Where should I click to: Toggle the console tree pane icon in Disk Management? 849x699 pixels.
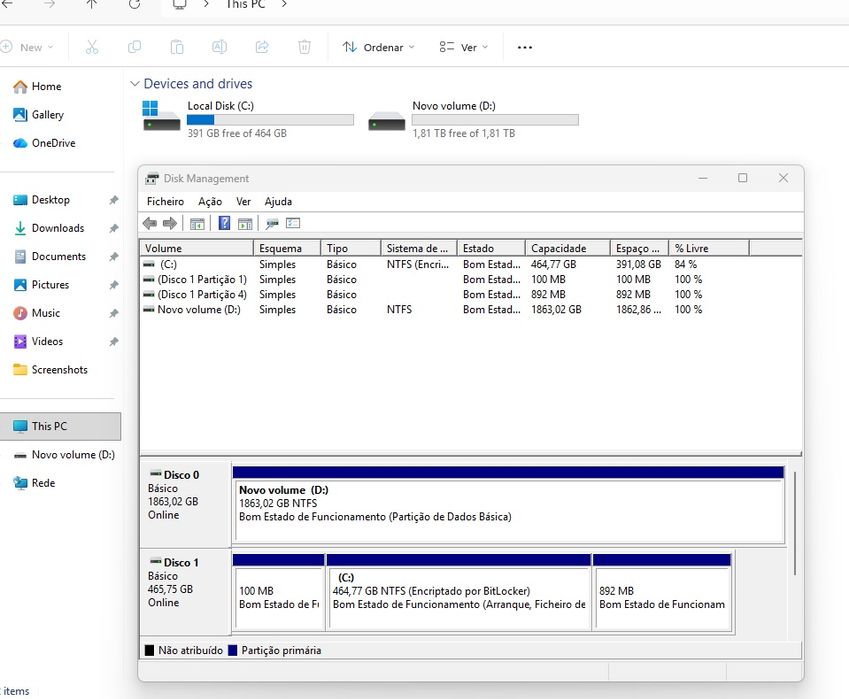click(x=197, y=223)
